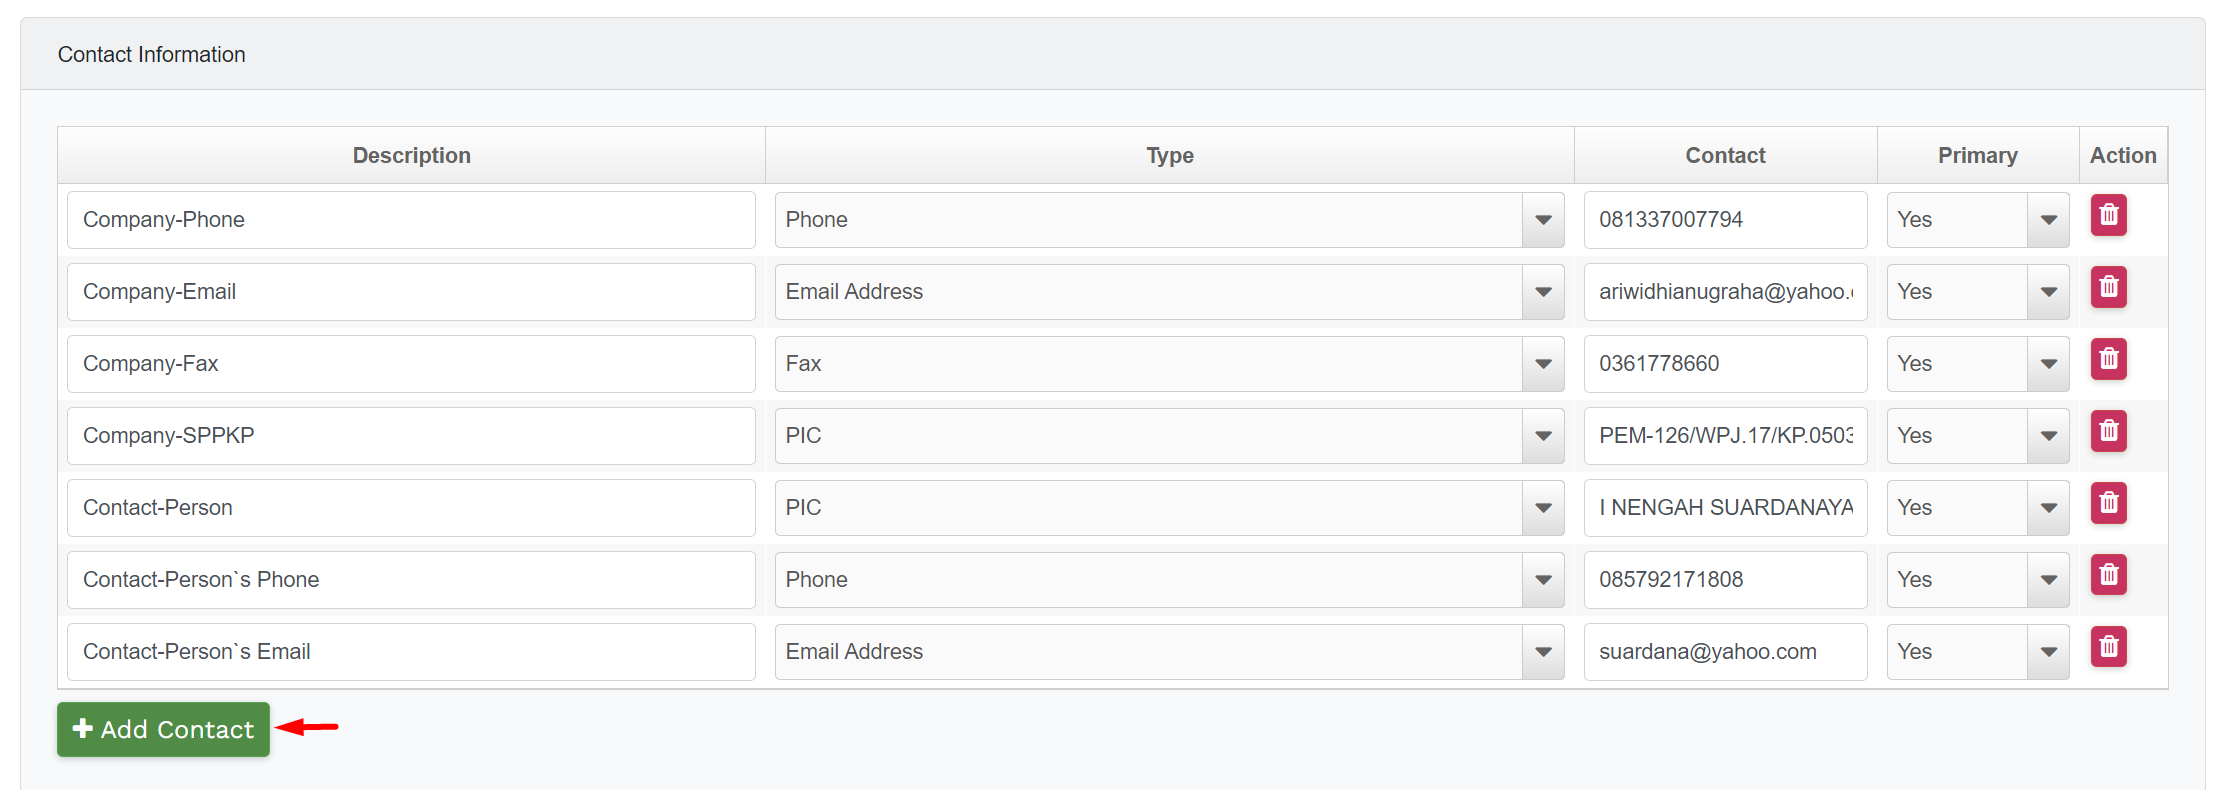
Task: Delete the Contact-Person's Phone row
Action: [x=2108, y=575]
